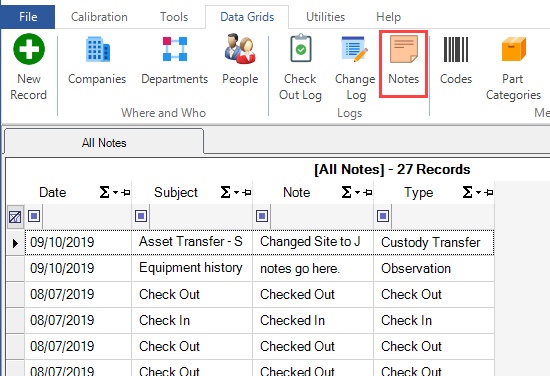Select the All Notes tab
Image resolution: width=550 pixels, height=376 pixels.
click(104, 143)
